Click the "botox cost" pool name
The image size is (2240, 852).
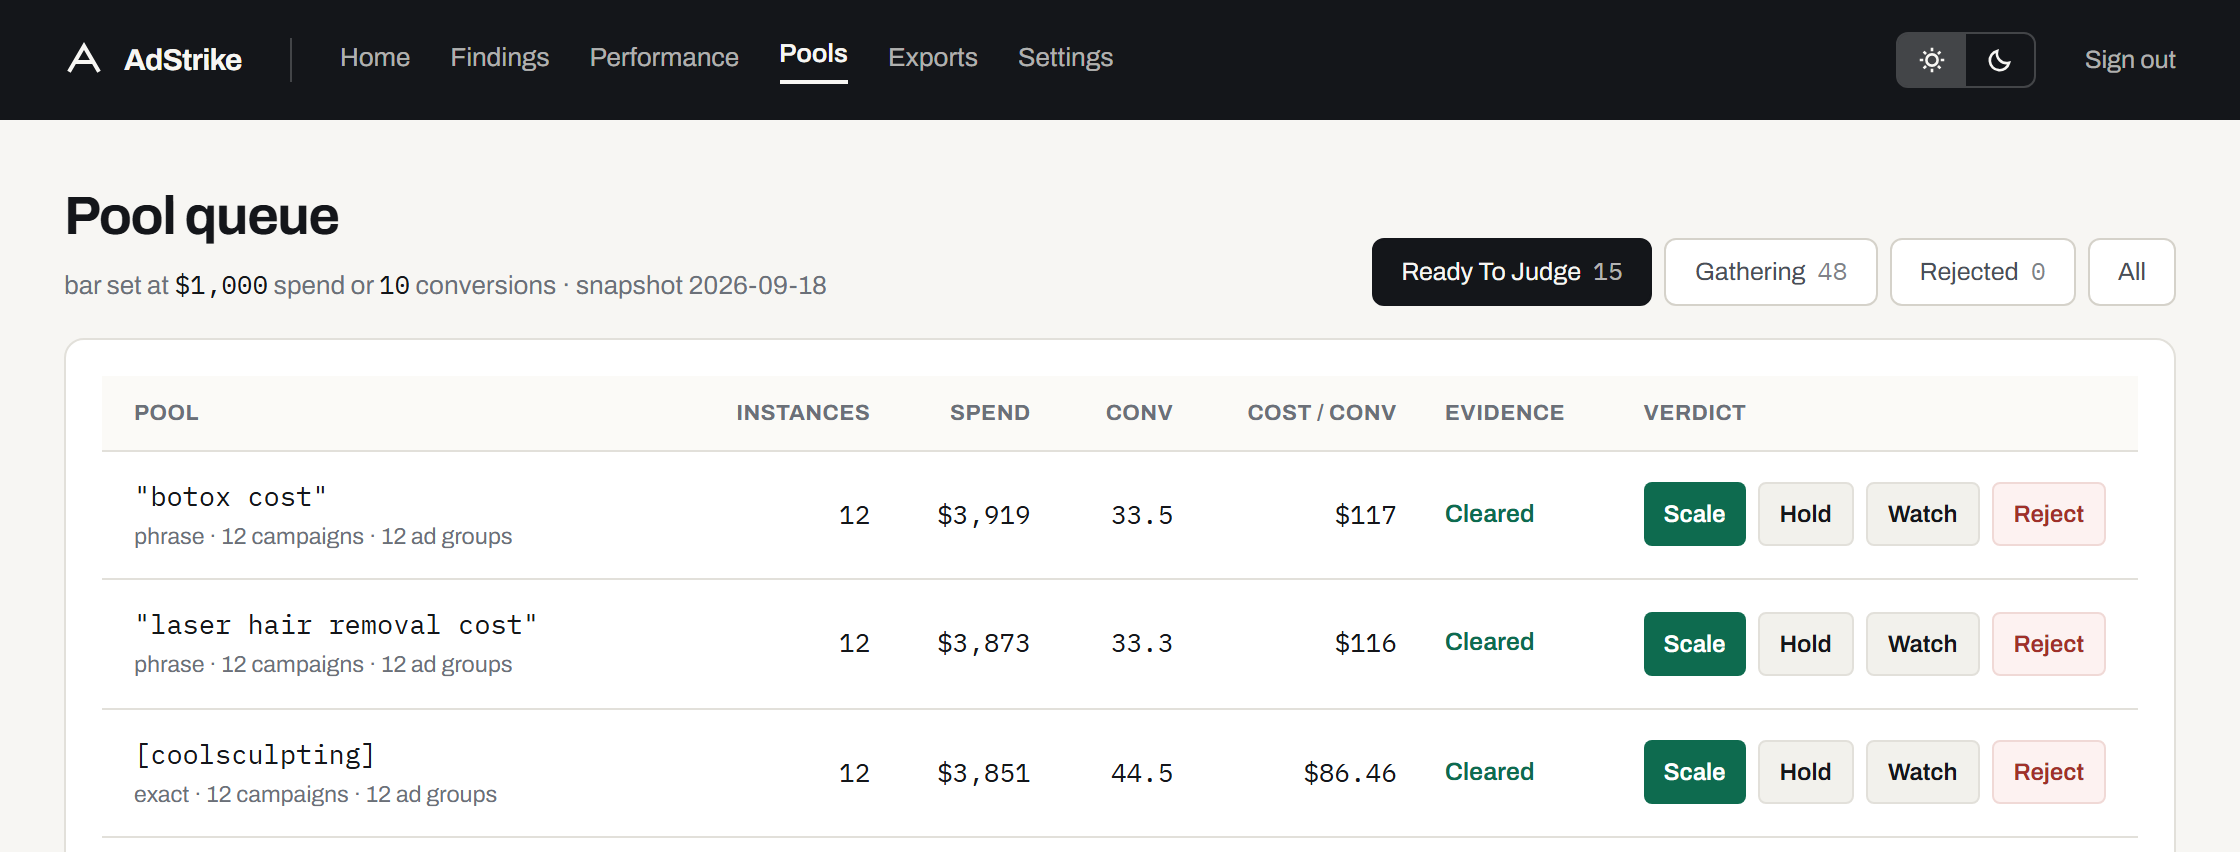tap(231, 497)
